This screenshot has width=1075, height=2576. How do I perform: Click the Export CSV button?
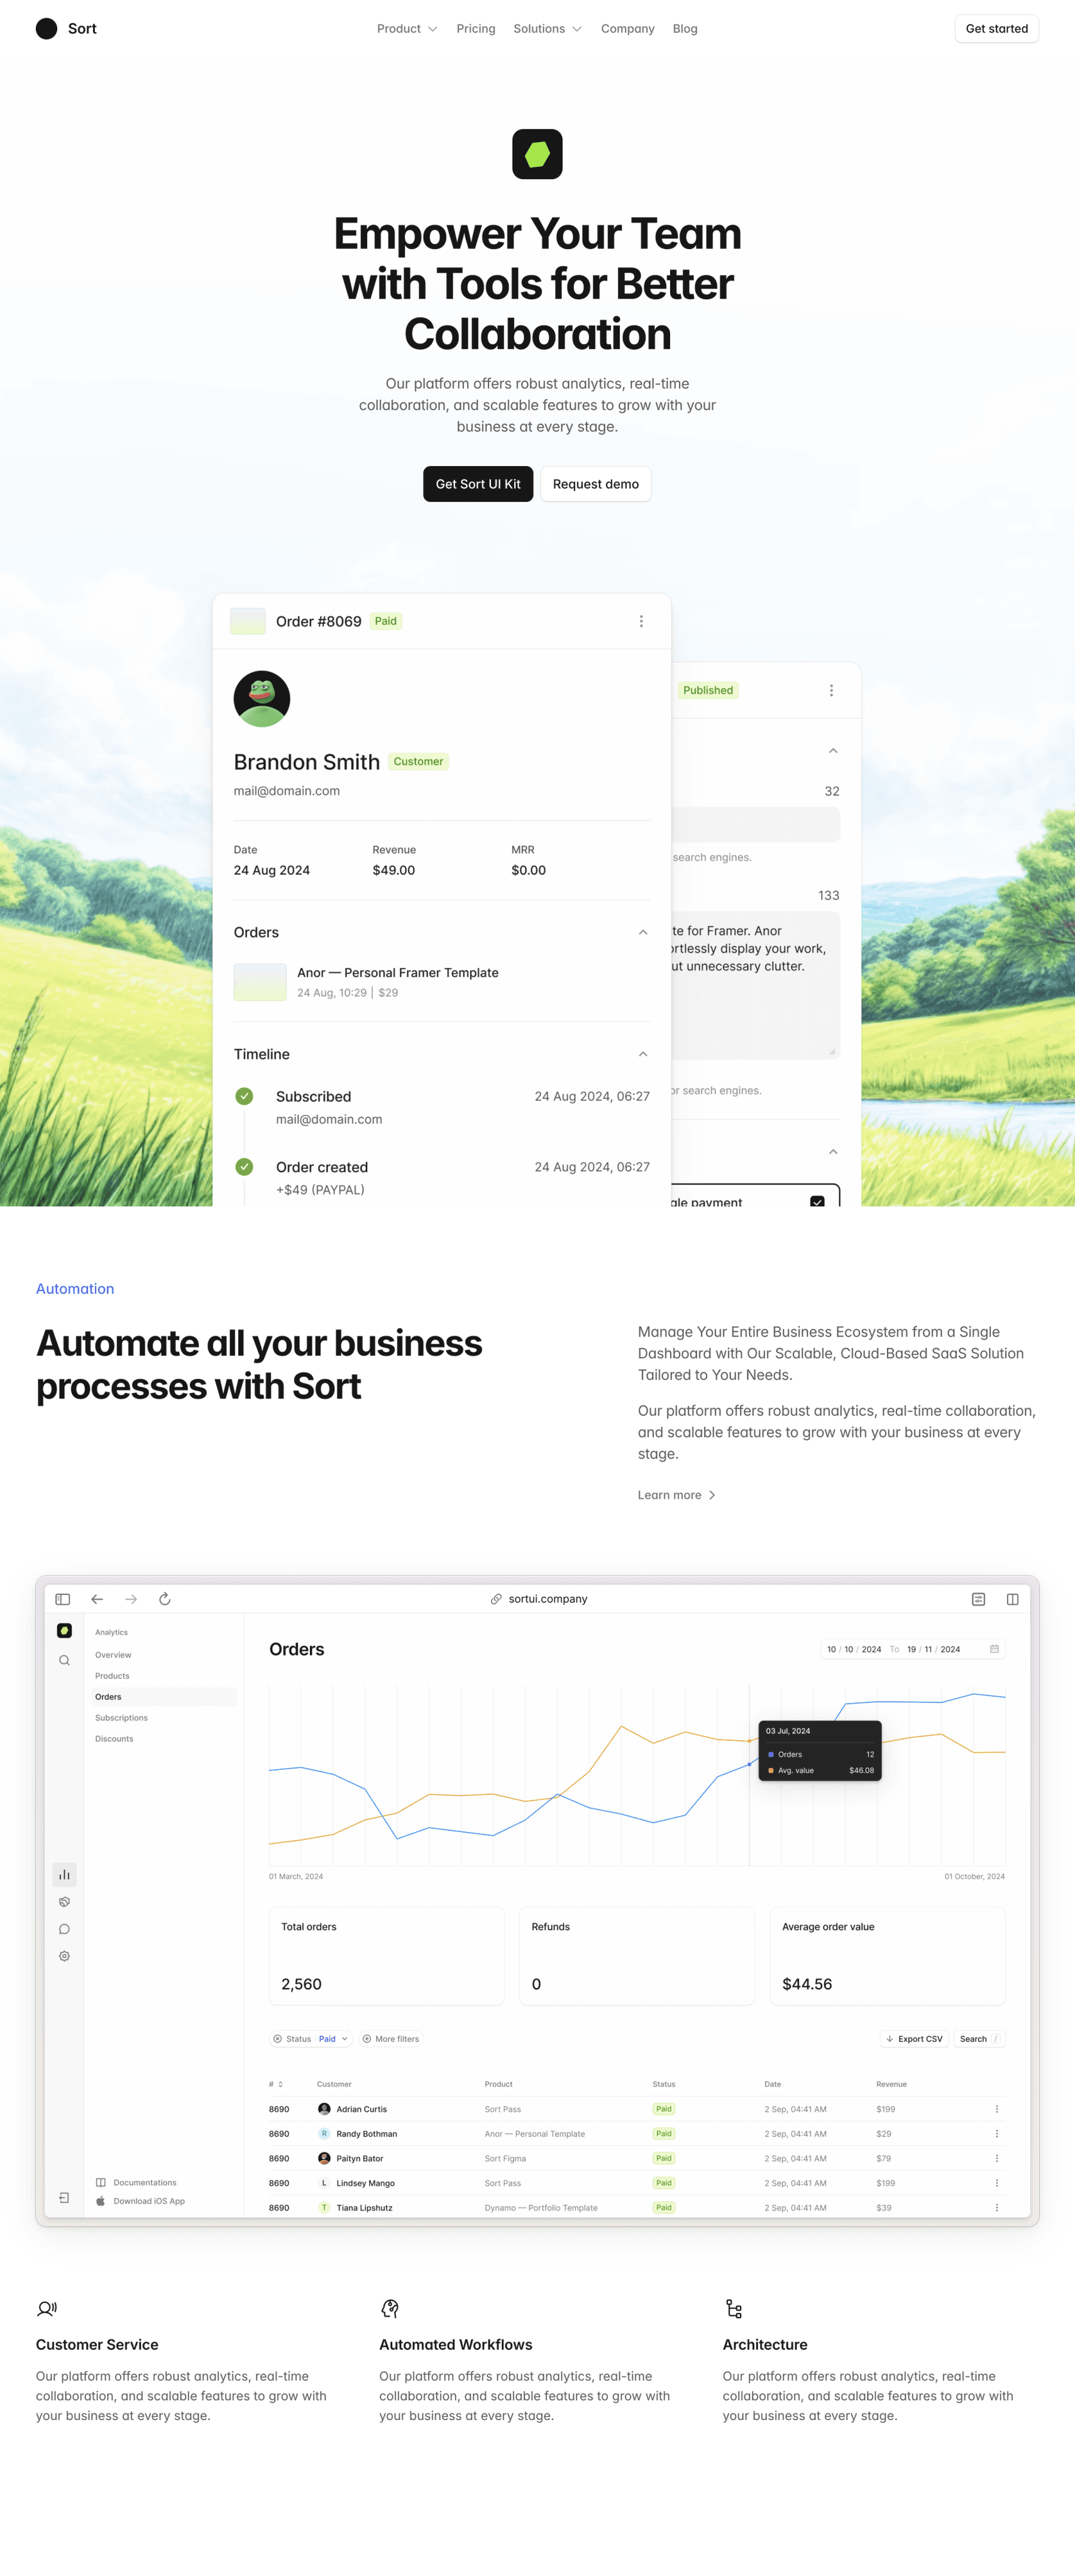tap(914, 2039)
